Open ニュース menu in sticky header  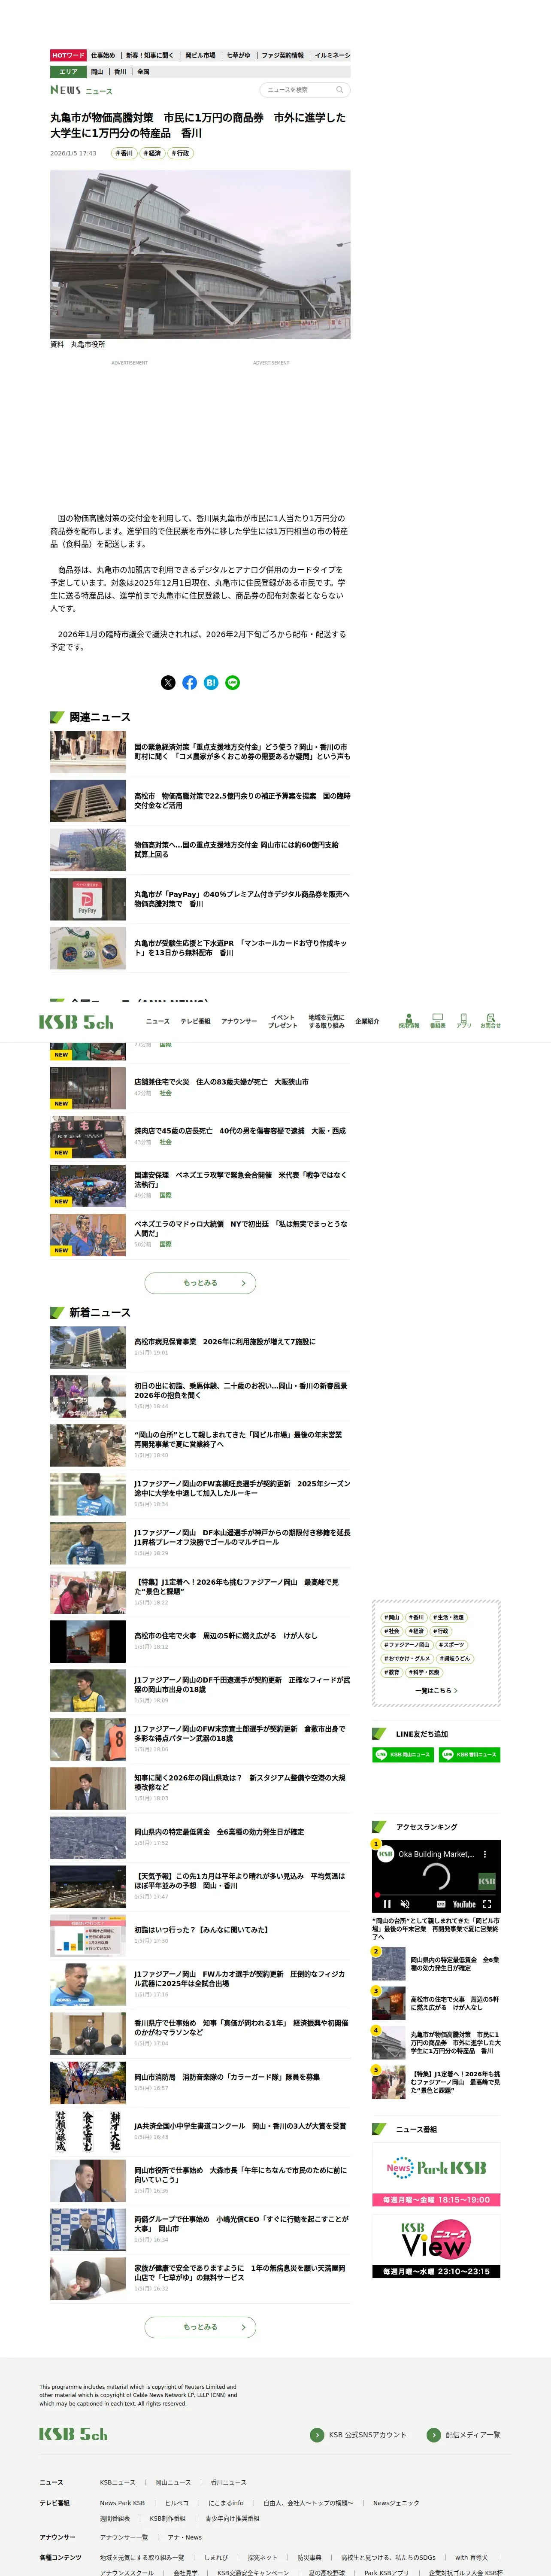[x=158, y=1022]
